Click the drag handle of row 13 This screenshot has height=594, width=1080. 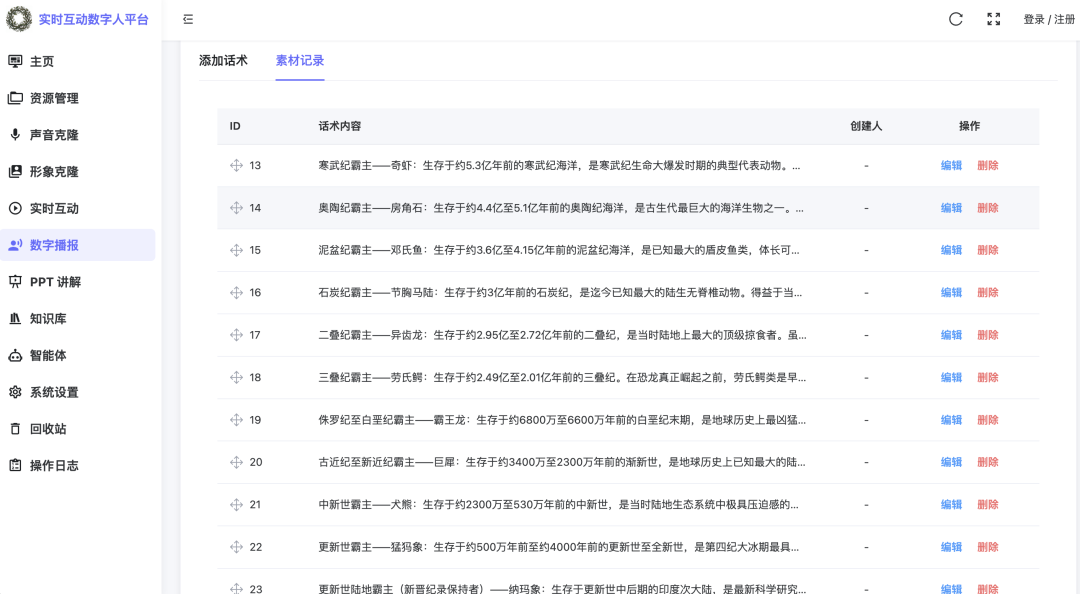[x=236, y=165]
